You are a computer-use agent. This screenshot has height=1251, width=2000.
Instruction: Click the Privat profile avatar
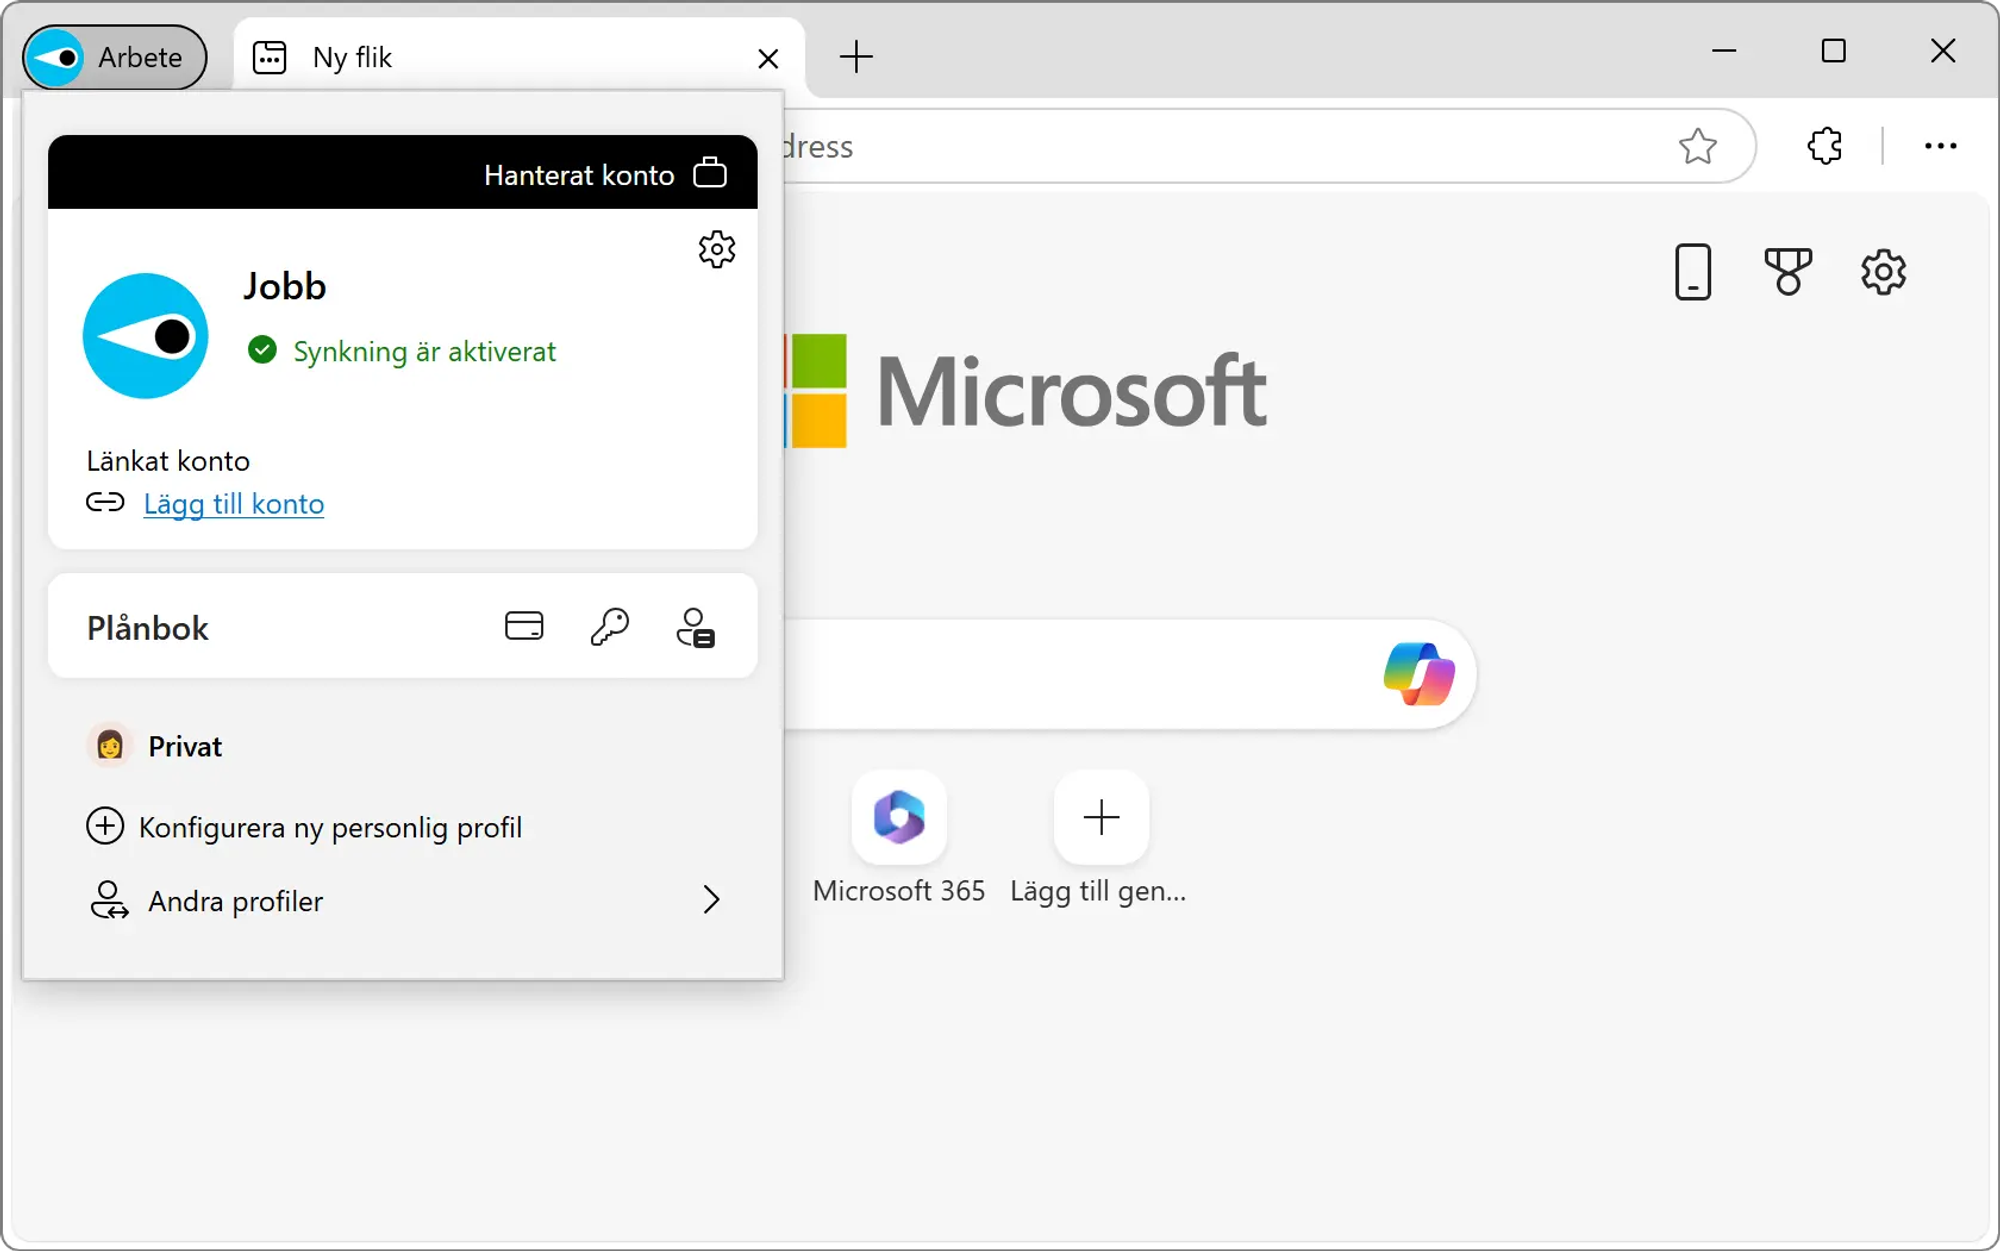click(x=110, y=745)
